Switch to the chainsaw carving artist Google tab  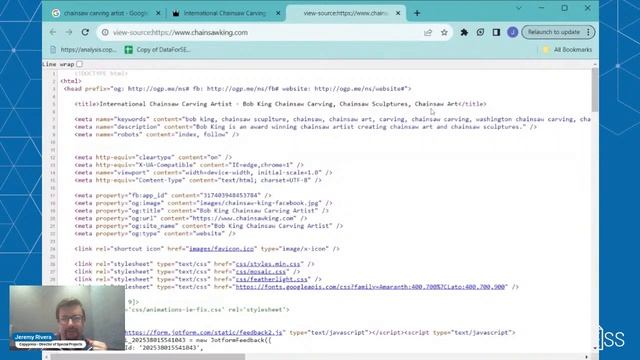click(x=106, y=13)
